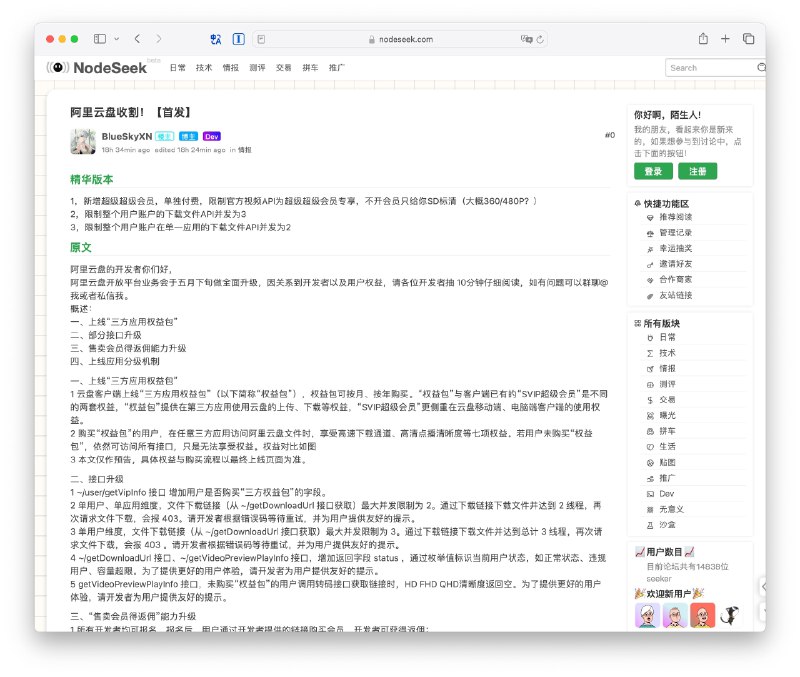Open the 交易 nav menu item

284,68
